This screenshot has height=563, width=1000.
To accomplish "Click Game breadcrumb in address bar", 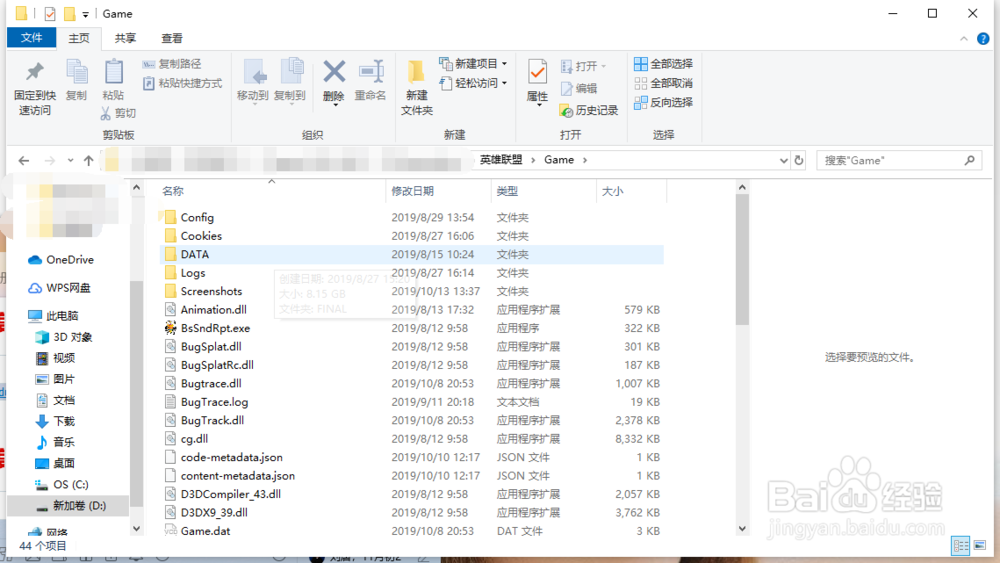I will pyautogui.click(x=559, y=160).
